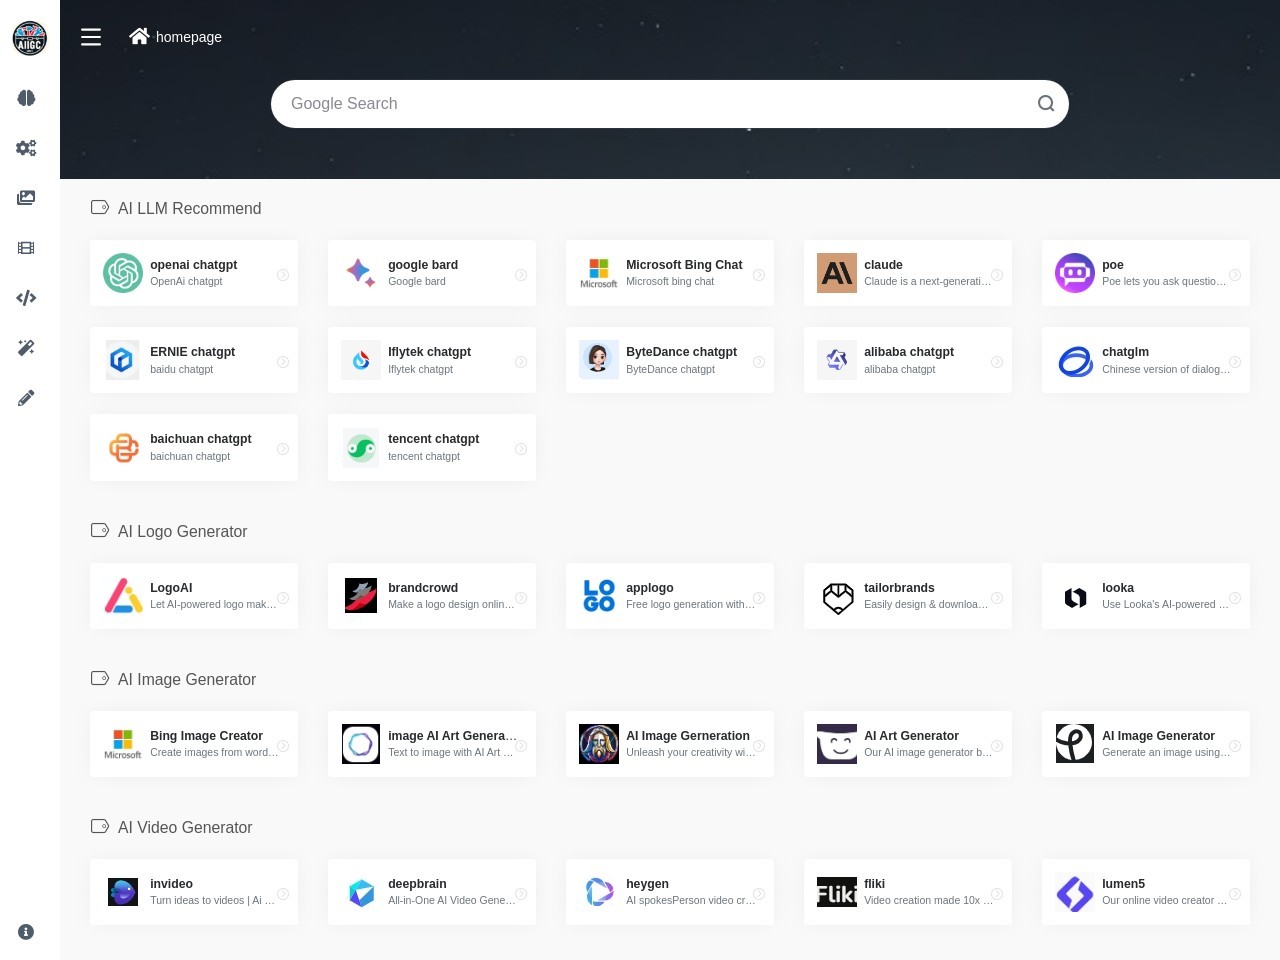The width and height of the screenshot is (1280, 960).
Task: Open the alibaba chatgpt card
Action: (x=908, y=360)
